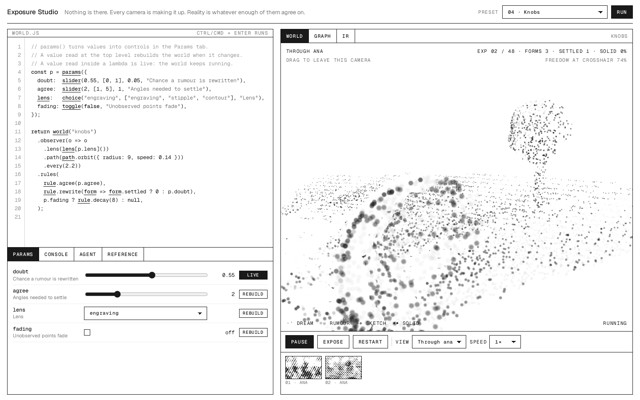This screenshot has width=640, height=400.
Task: Select the second exposure thumbnail 02 ANA
Action: pos(343,367)
